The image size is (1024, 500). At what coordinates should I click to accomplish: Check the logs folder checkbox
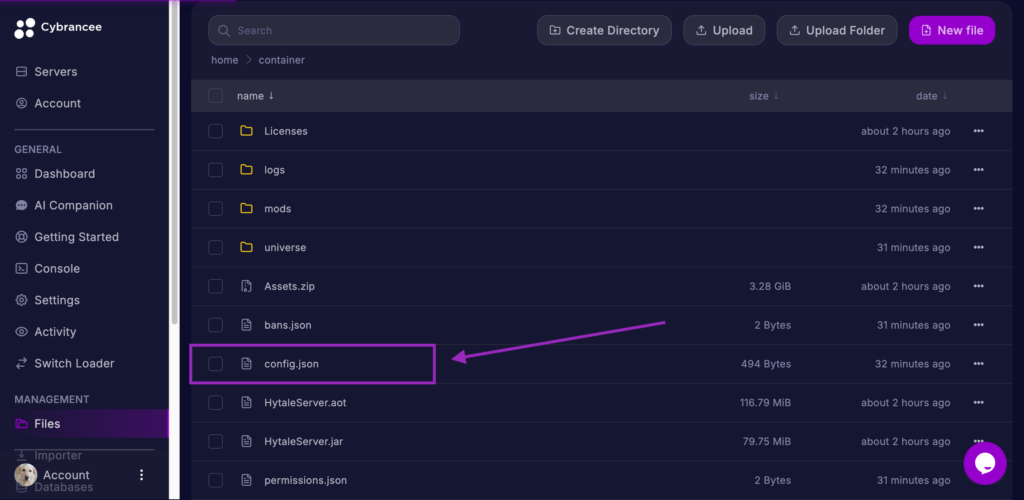click(216, 170)
